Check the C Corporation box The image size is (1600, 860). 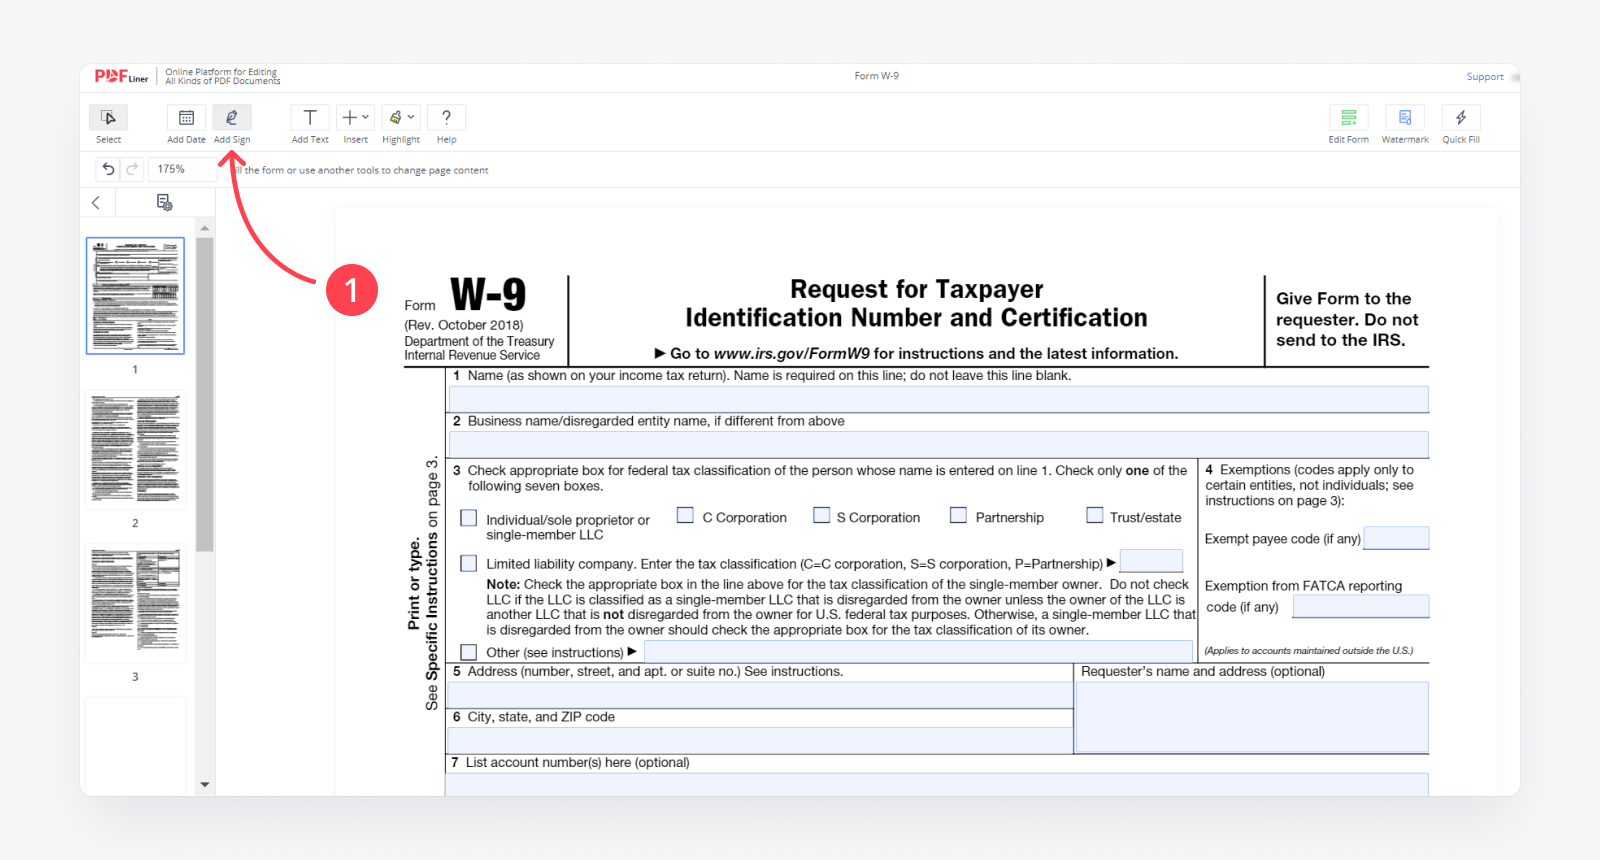(x=685, y=515)
